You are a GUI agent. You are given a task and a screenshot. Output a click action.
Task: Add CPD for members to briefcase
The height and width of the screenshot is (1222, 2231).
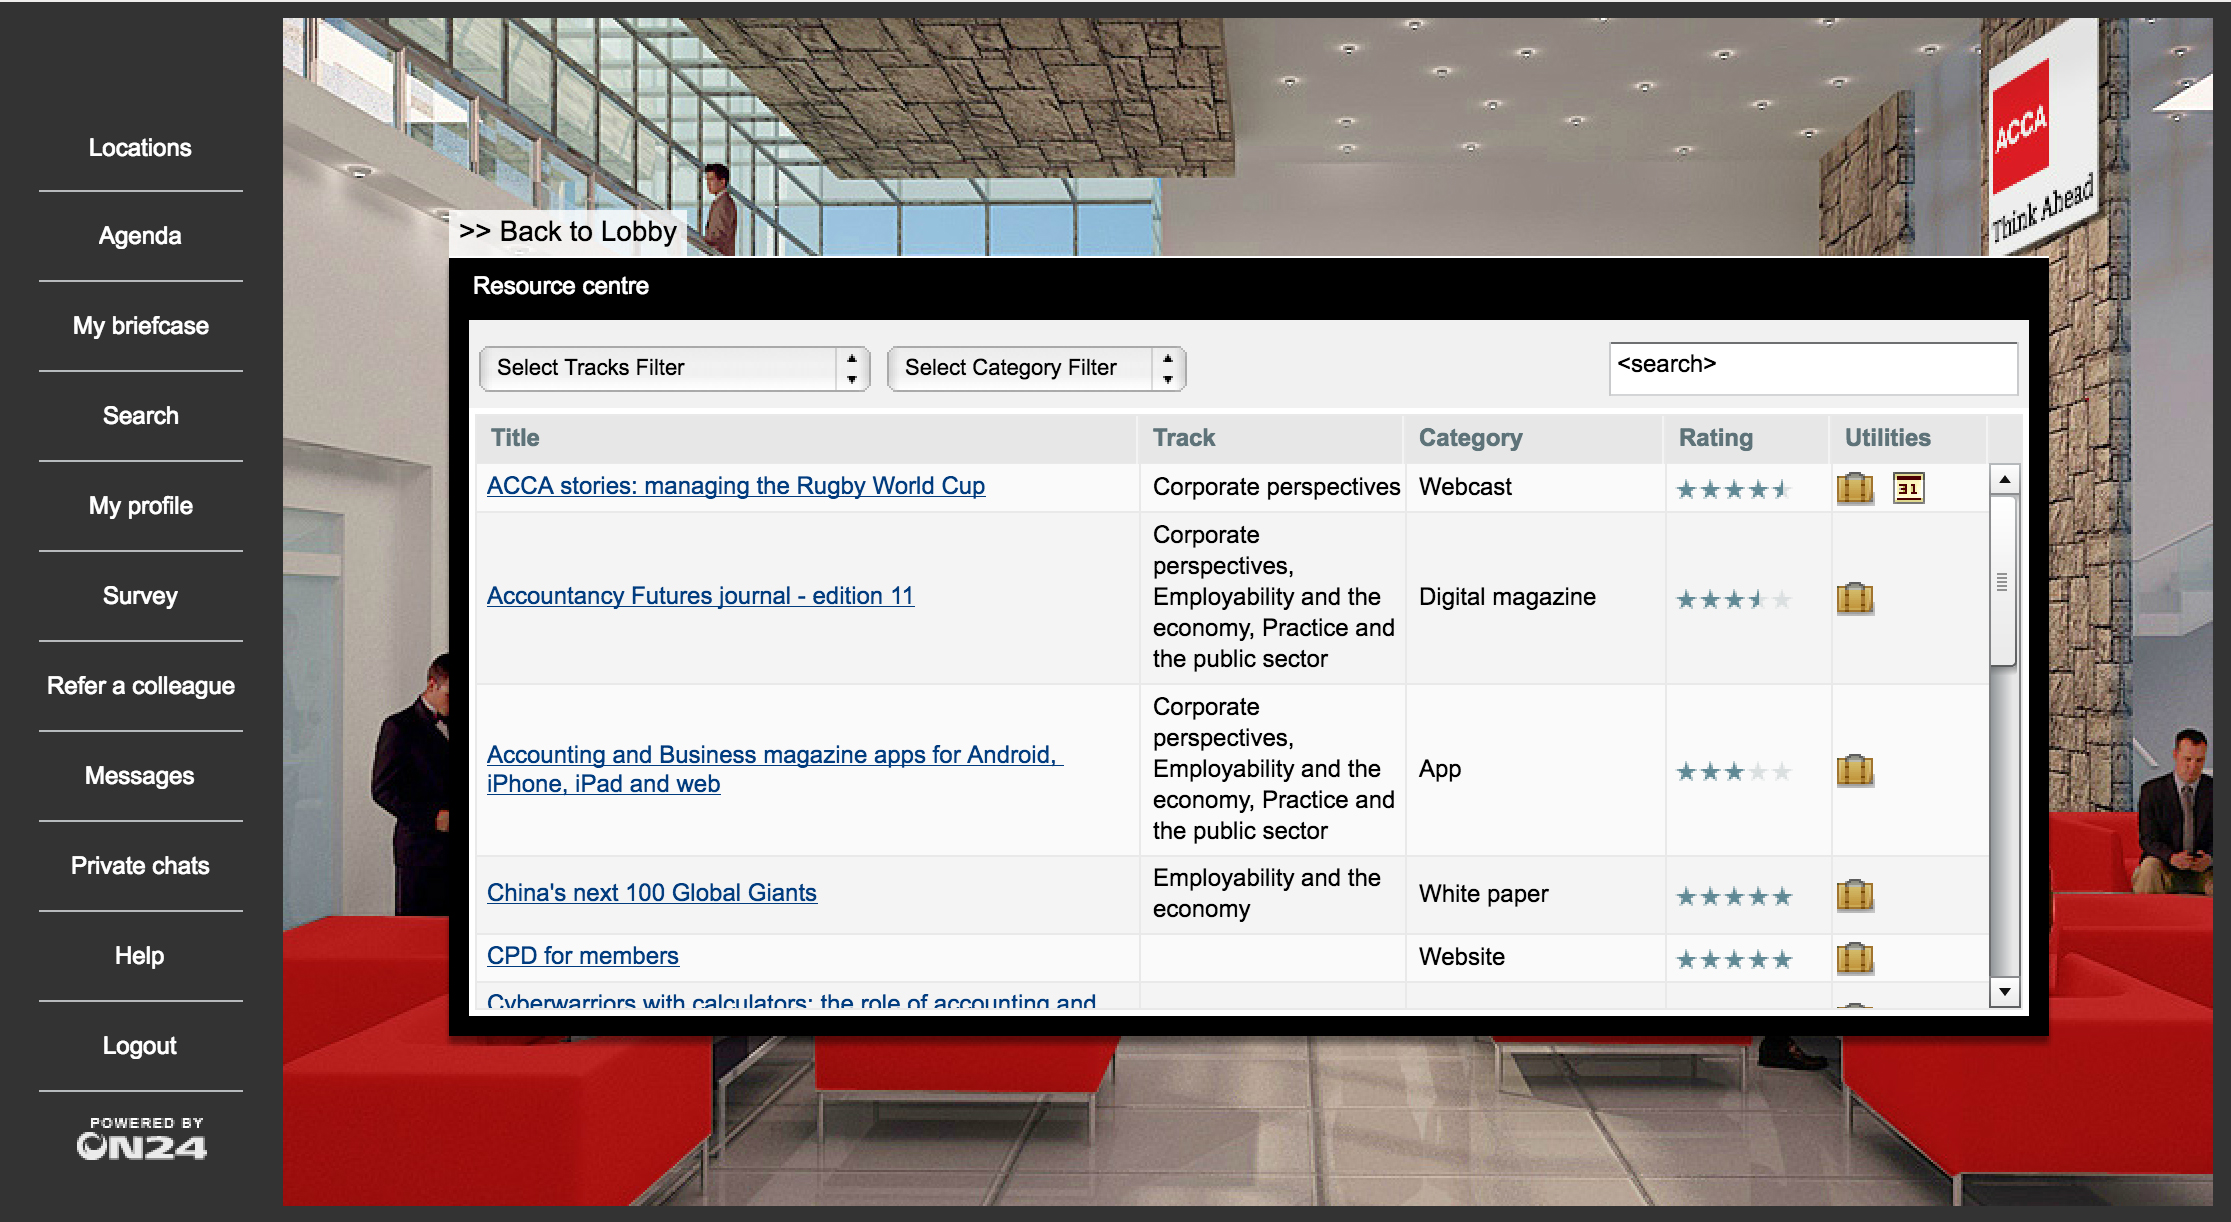click(x=1855, y=958)
